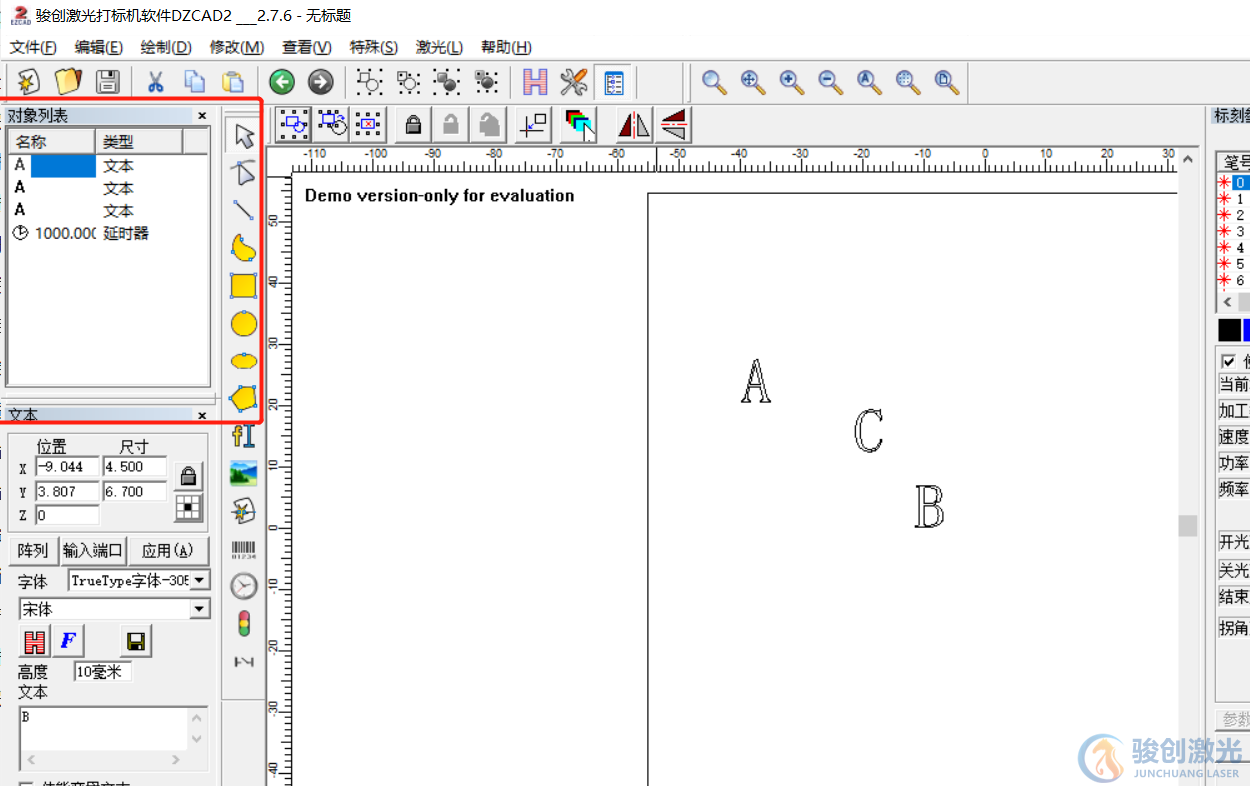Select the pan view magnifier with four arrows
This screenshot has height=786, width=1250.
click(753, 81)
